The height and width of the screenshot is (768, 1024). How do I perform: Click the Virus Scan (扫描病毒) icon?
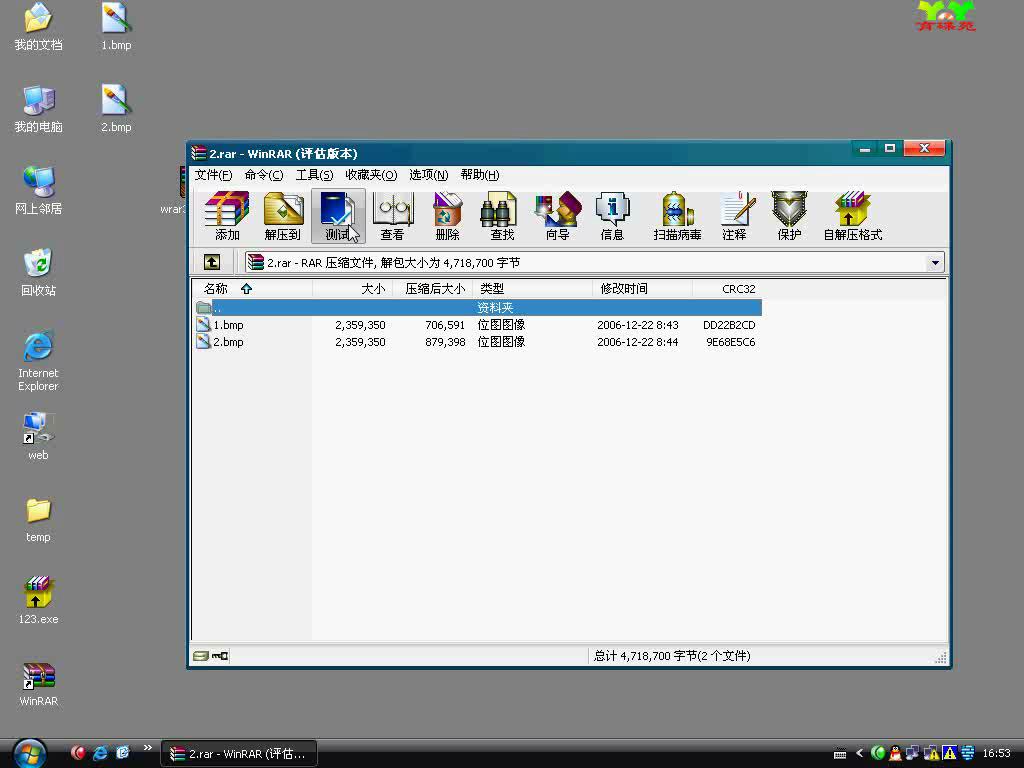tap(677, 216)
